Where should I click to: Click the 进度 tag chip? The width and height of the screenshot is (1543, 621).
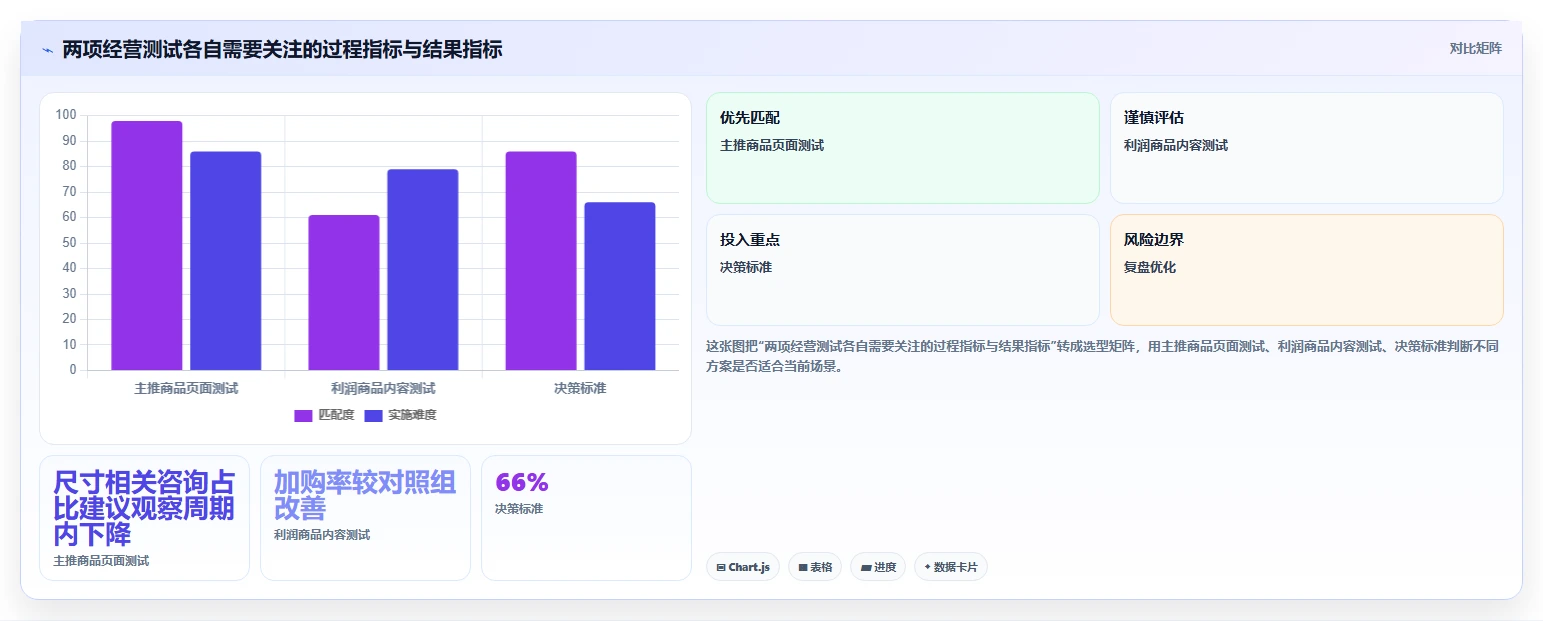coord(878,567)
